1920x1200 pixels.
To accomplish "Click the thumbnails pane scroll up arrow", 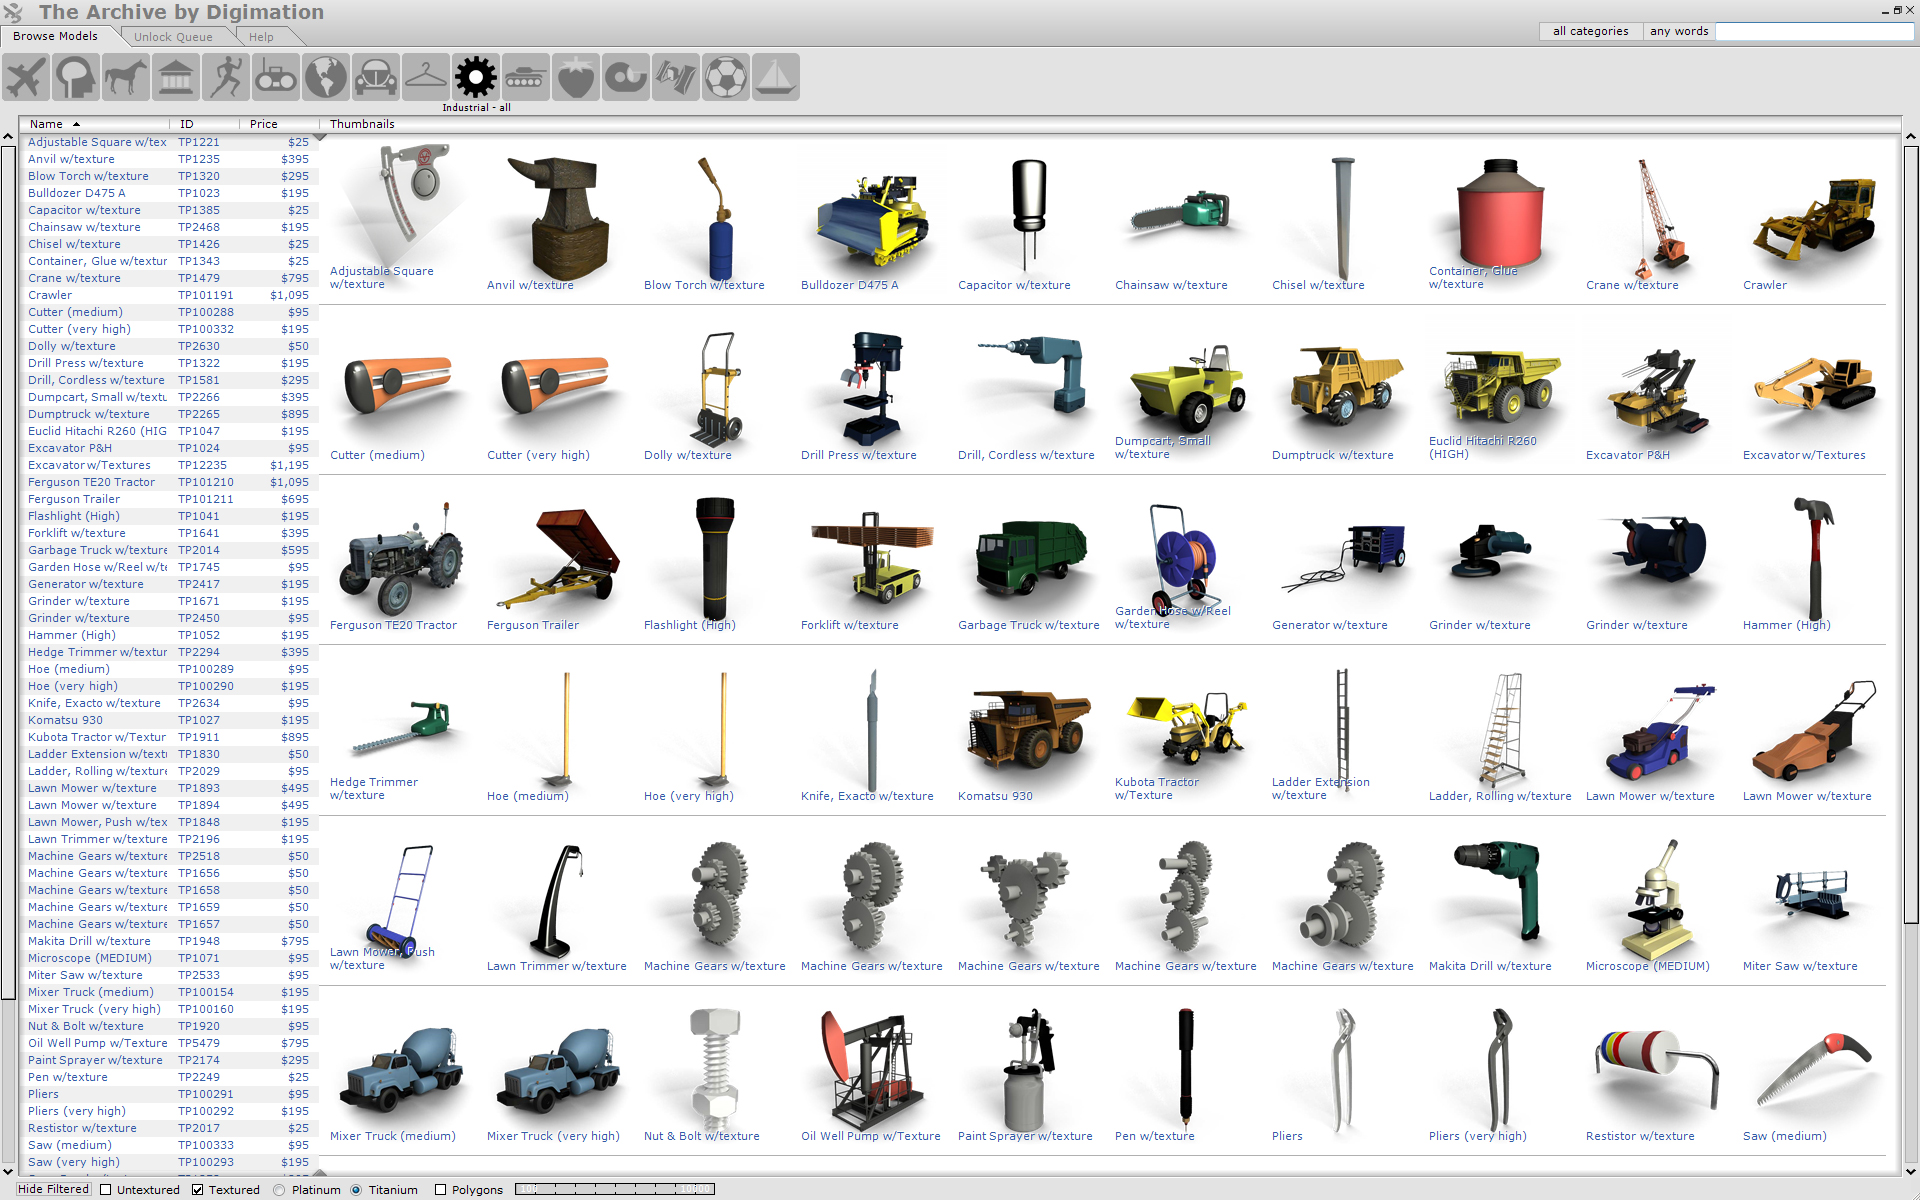I will [x=1911, y=137].
